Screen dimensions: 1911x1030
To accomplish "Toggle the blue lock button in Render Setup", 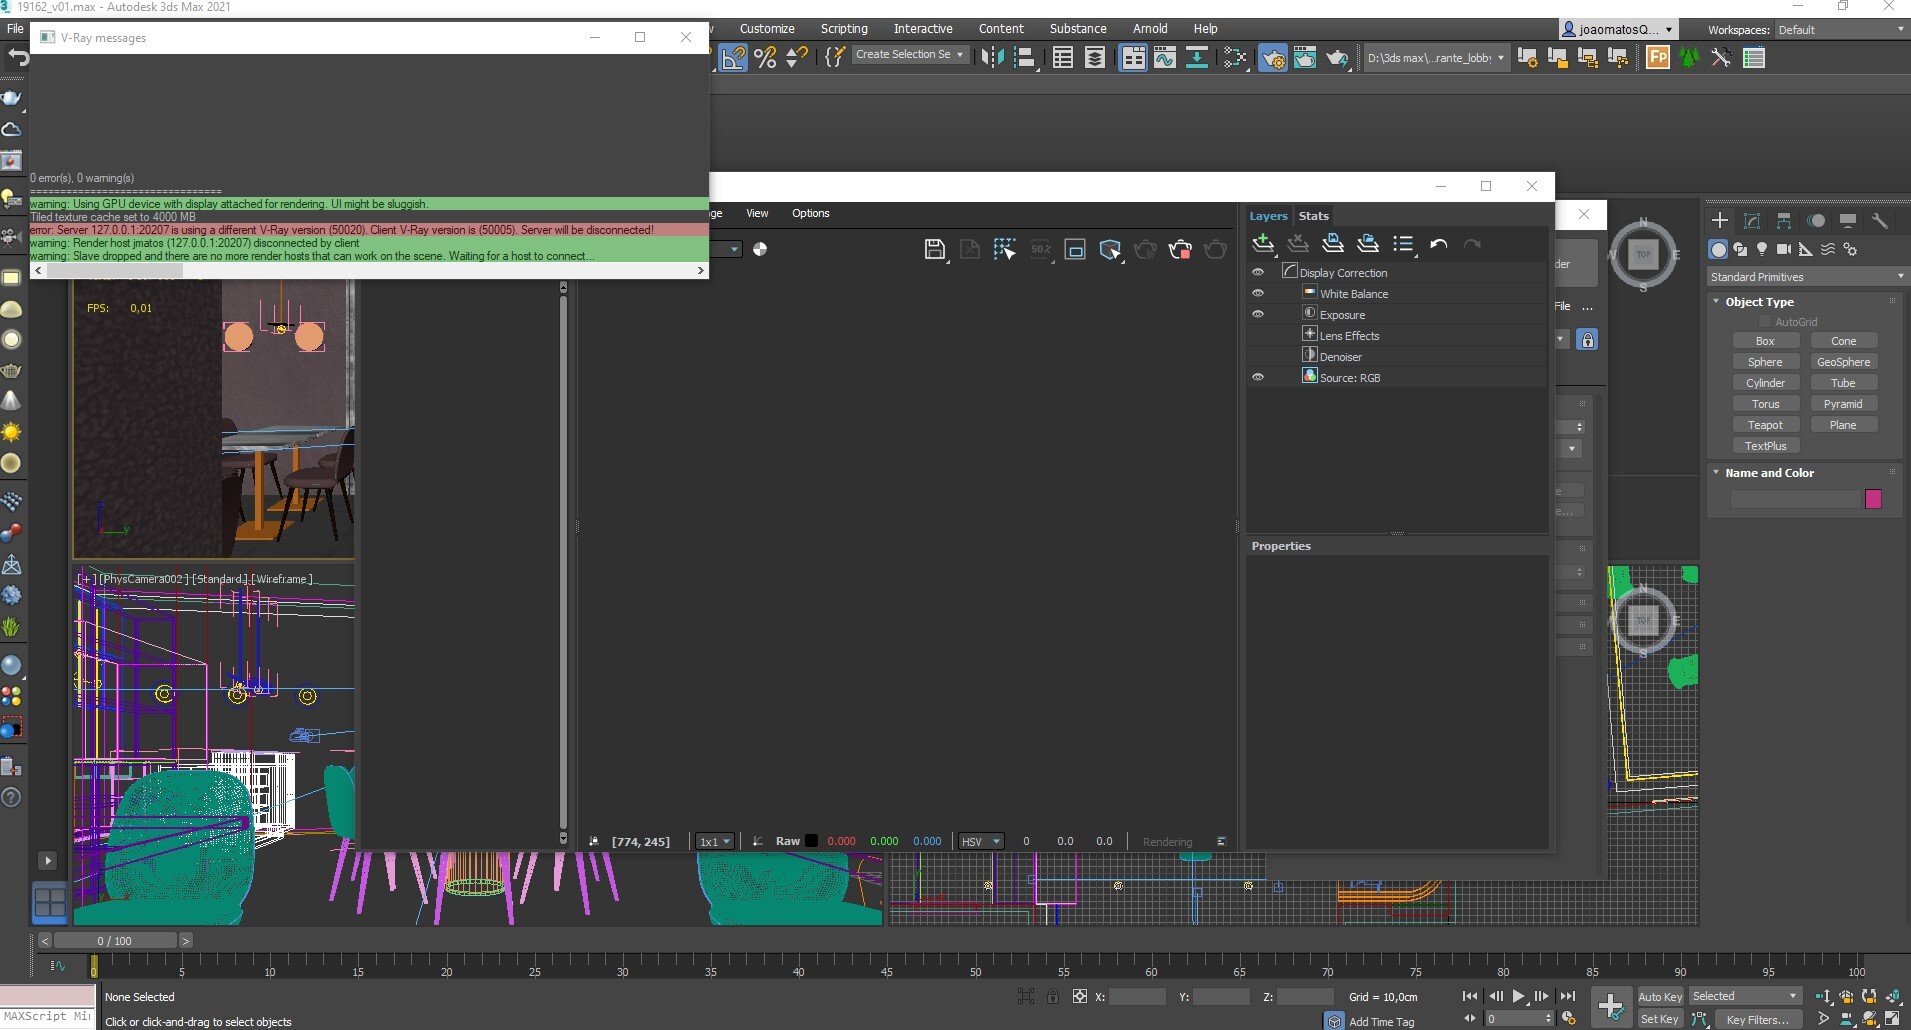I will [x=1587, y=339].
